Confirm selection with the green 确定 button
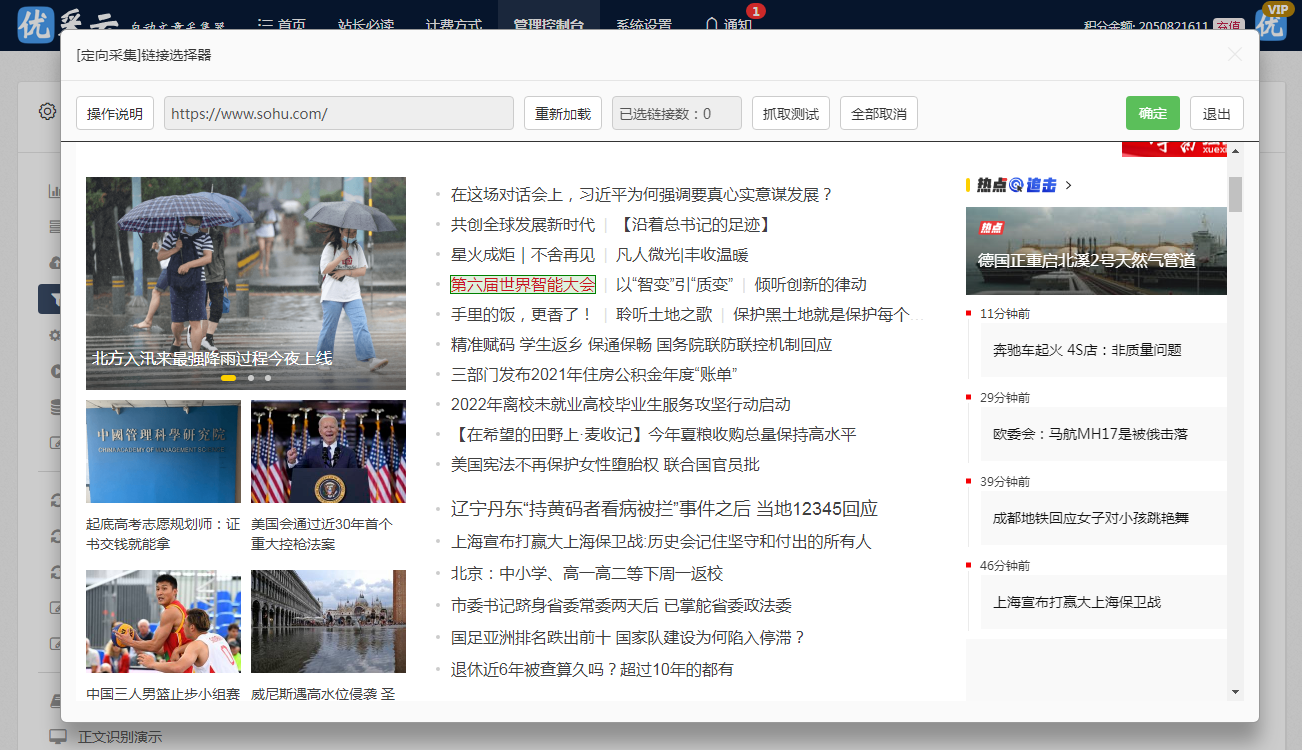Image resolution: width=1302 pixels, height=750 pixels. (x=1152, y=113)
